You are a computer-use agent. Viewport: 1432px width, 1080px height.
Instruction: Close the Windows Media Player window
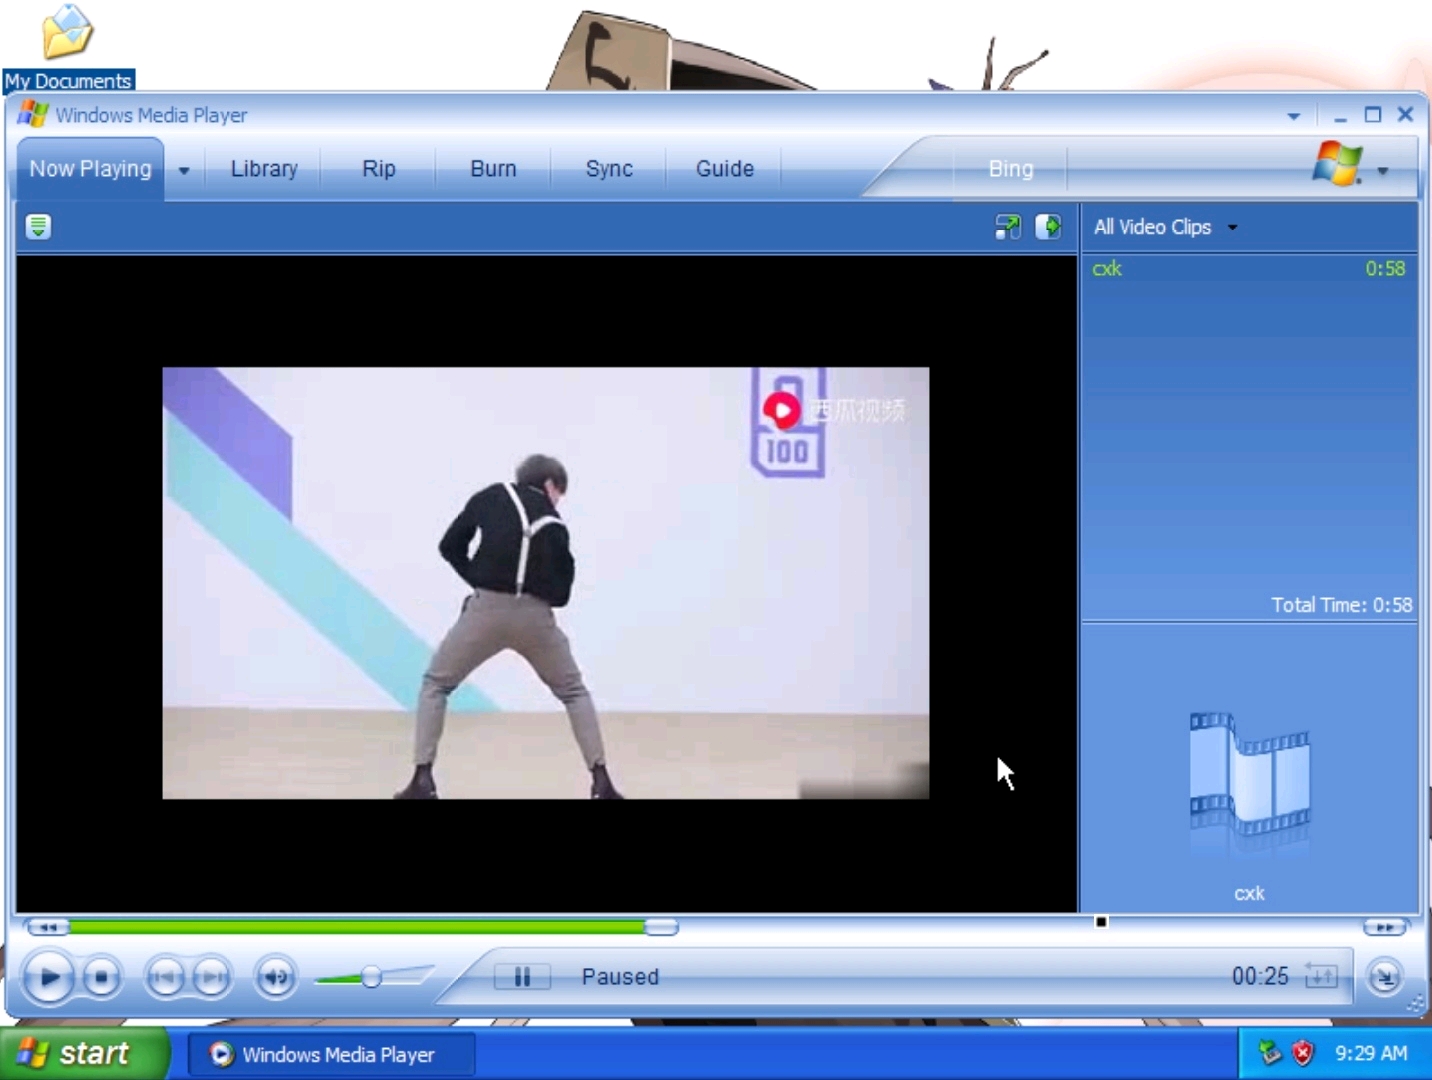1405,115
